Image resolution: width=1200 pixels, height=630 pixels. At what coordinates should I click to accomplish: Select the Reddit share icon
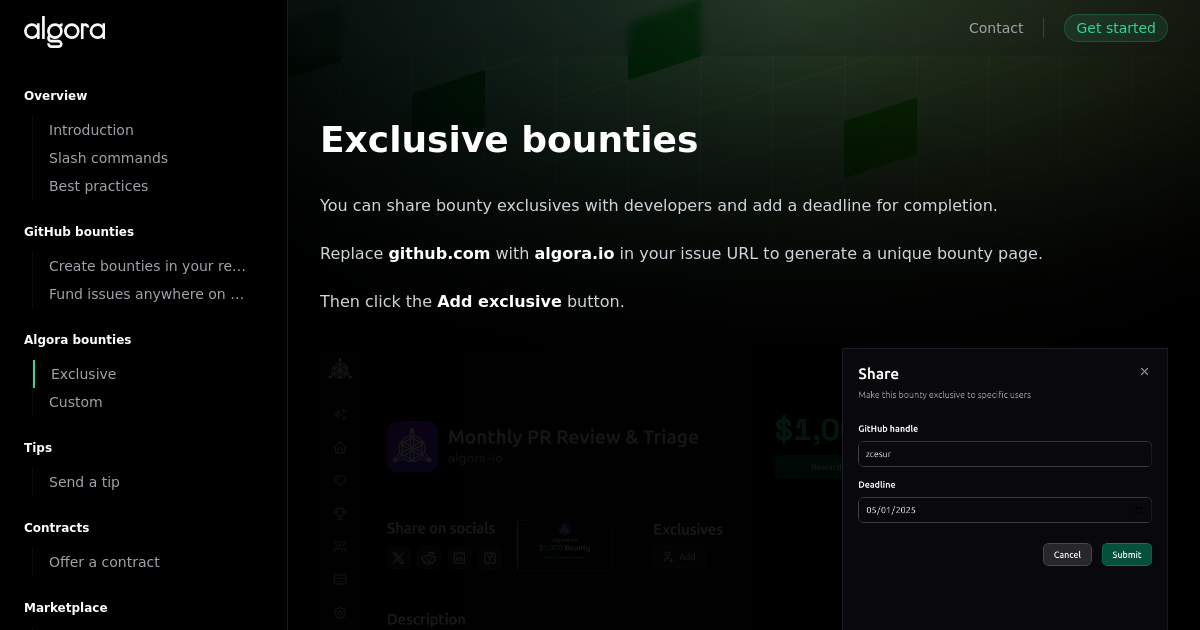pyautogui.click(x=429, y=558)
